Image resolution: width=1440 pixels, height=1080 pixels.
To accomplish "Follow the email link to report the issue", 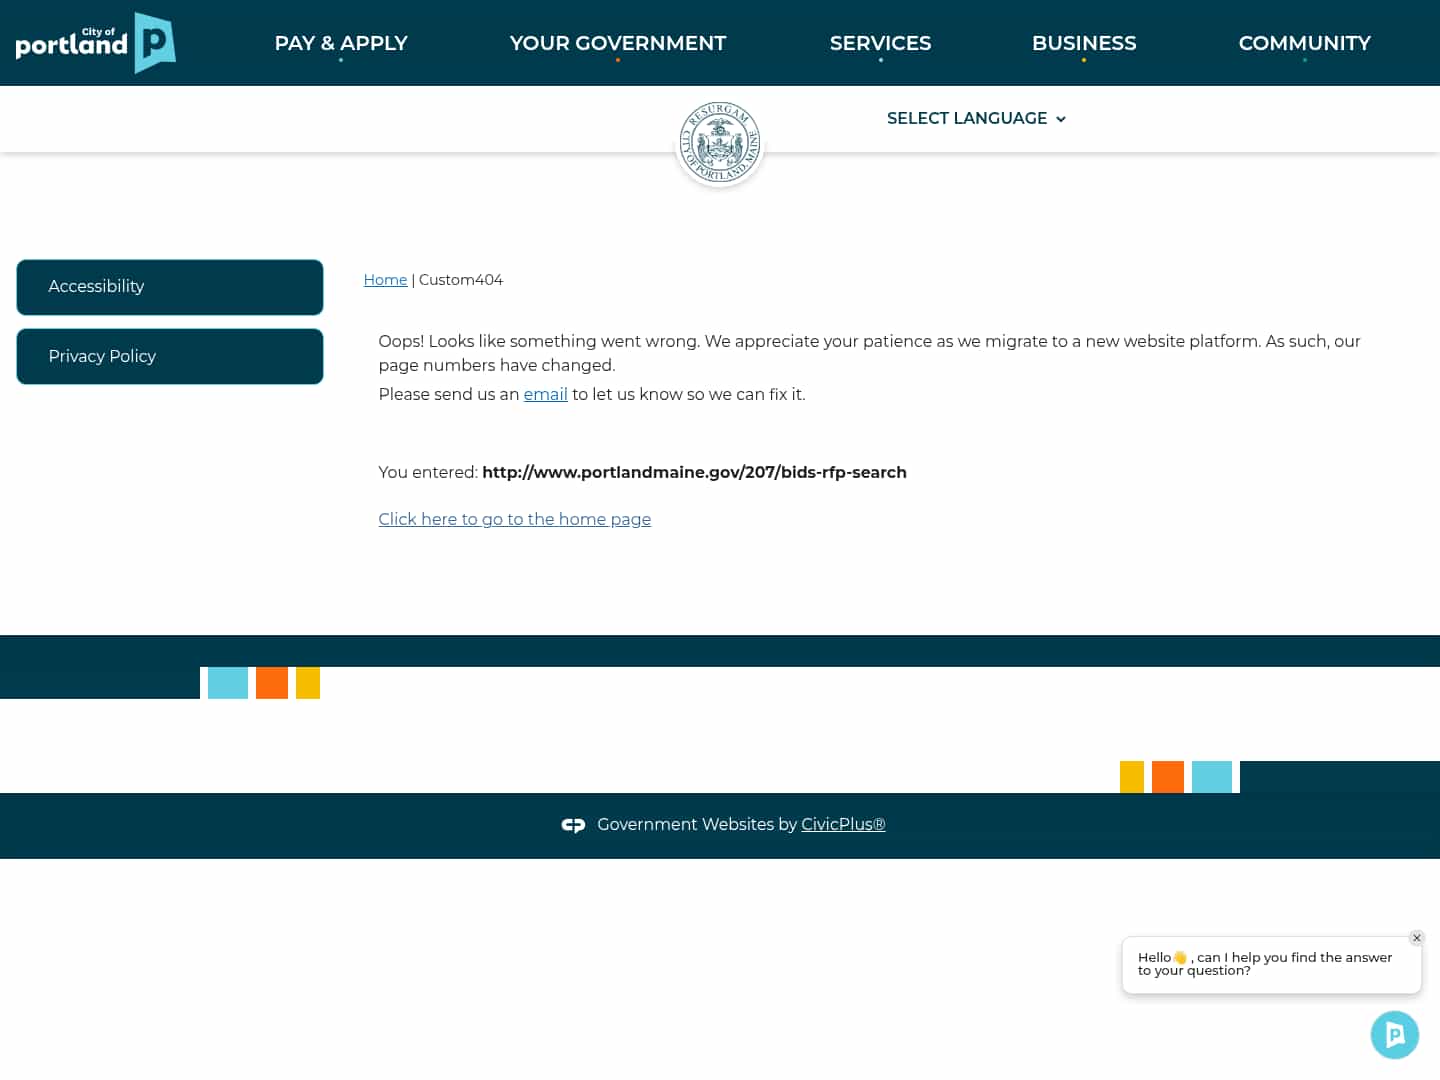I will pos(545,394).
